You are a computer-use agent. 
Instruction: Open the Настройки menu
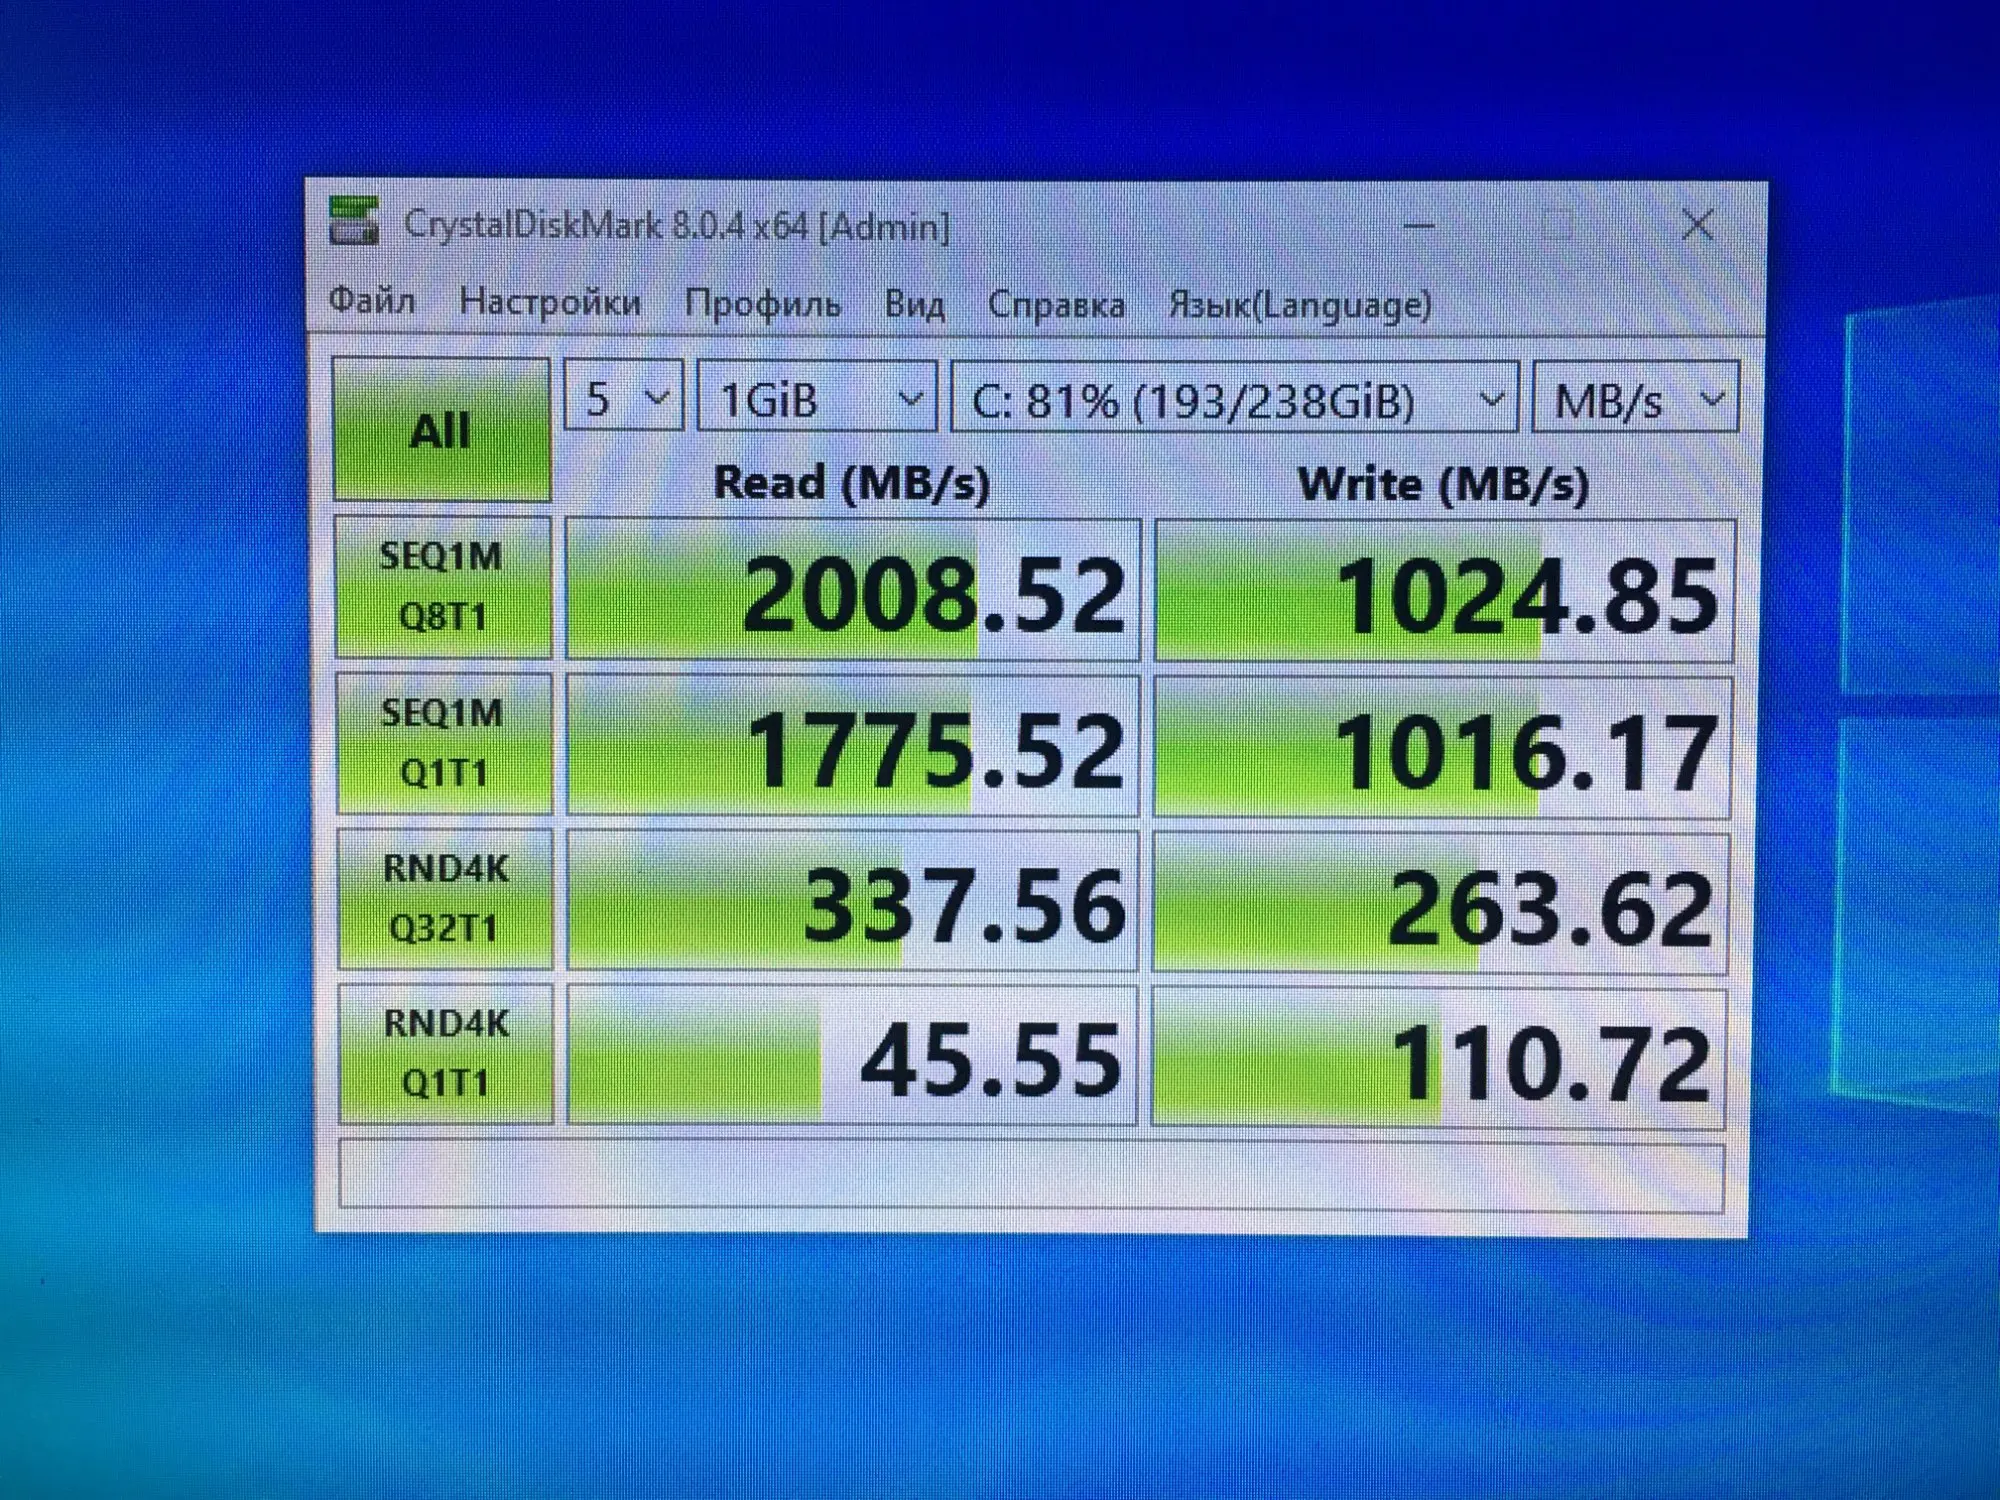pyautogui.click(x=549, y=302)
